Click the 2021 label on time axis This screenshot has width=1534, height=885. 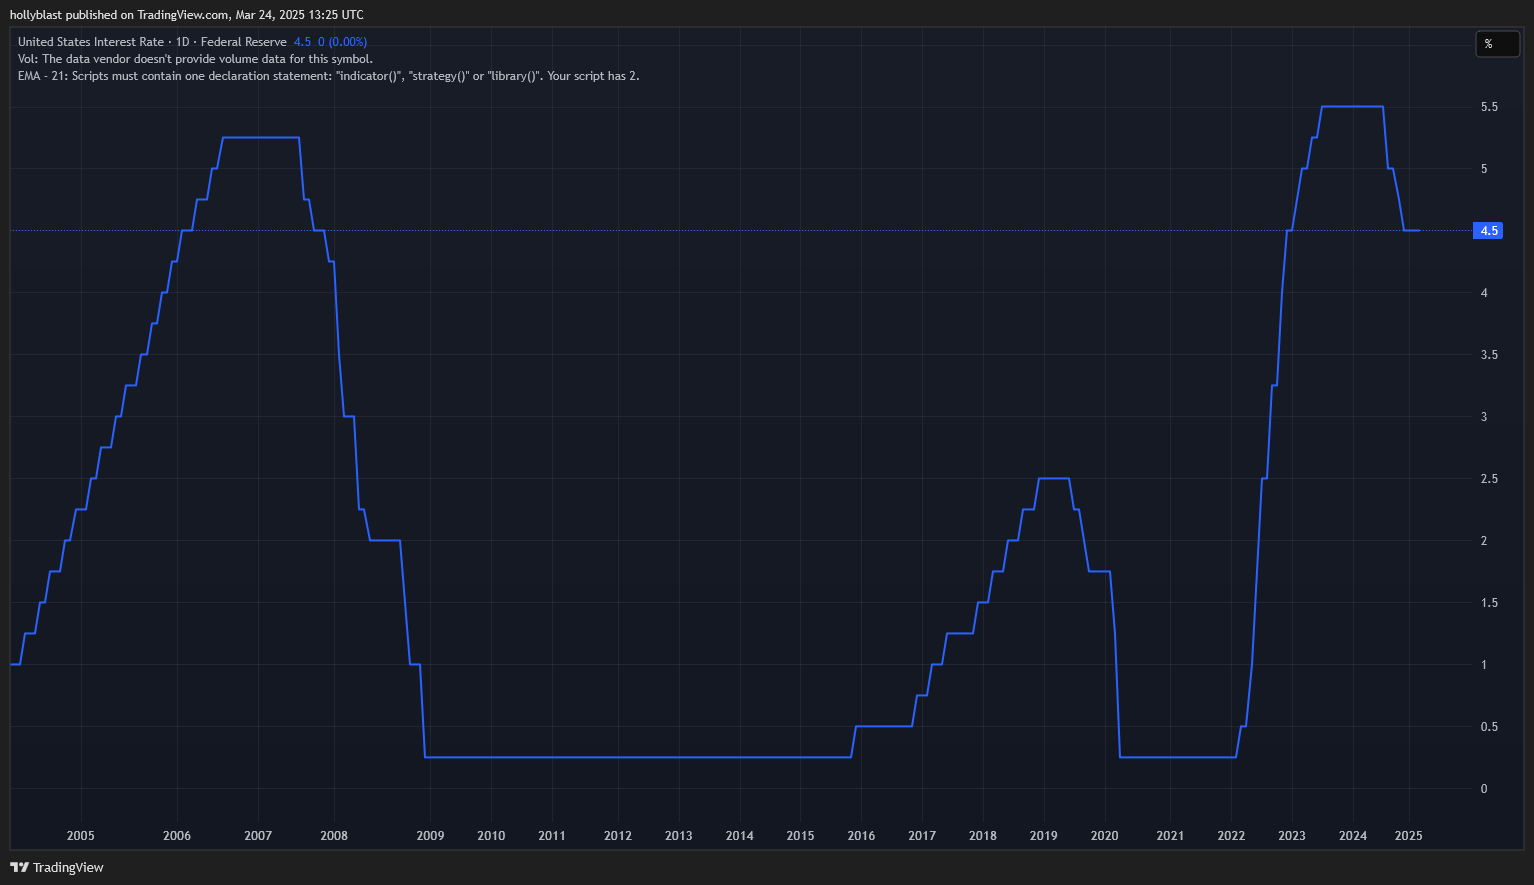1170,836
